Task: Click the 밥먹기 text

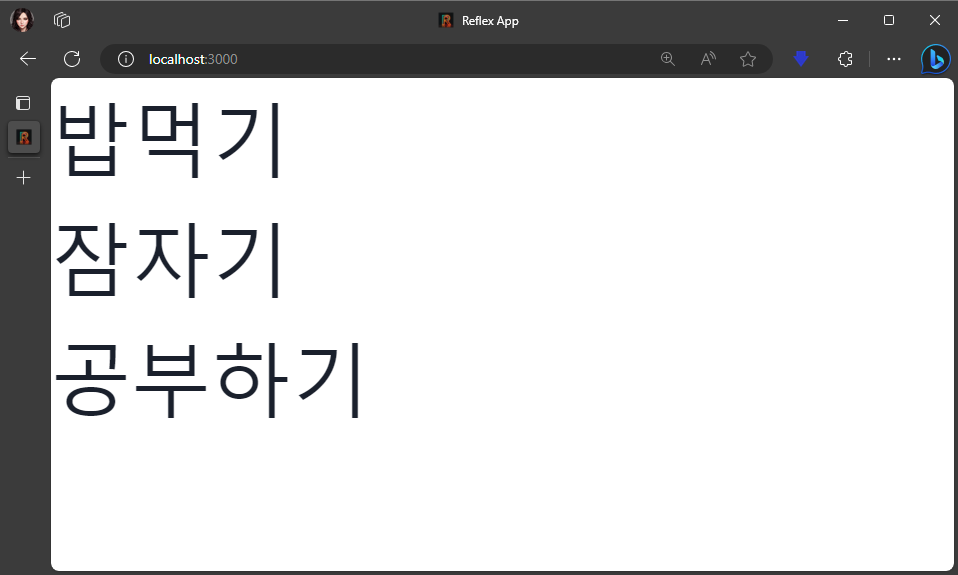Action: click(x=169, y=140)
